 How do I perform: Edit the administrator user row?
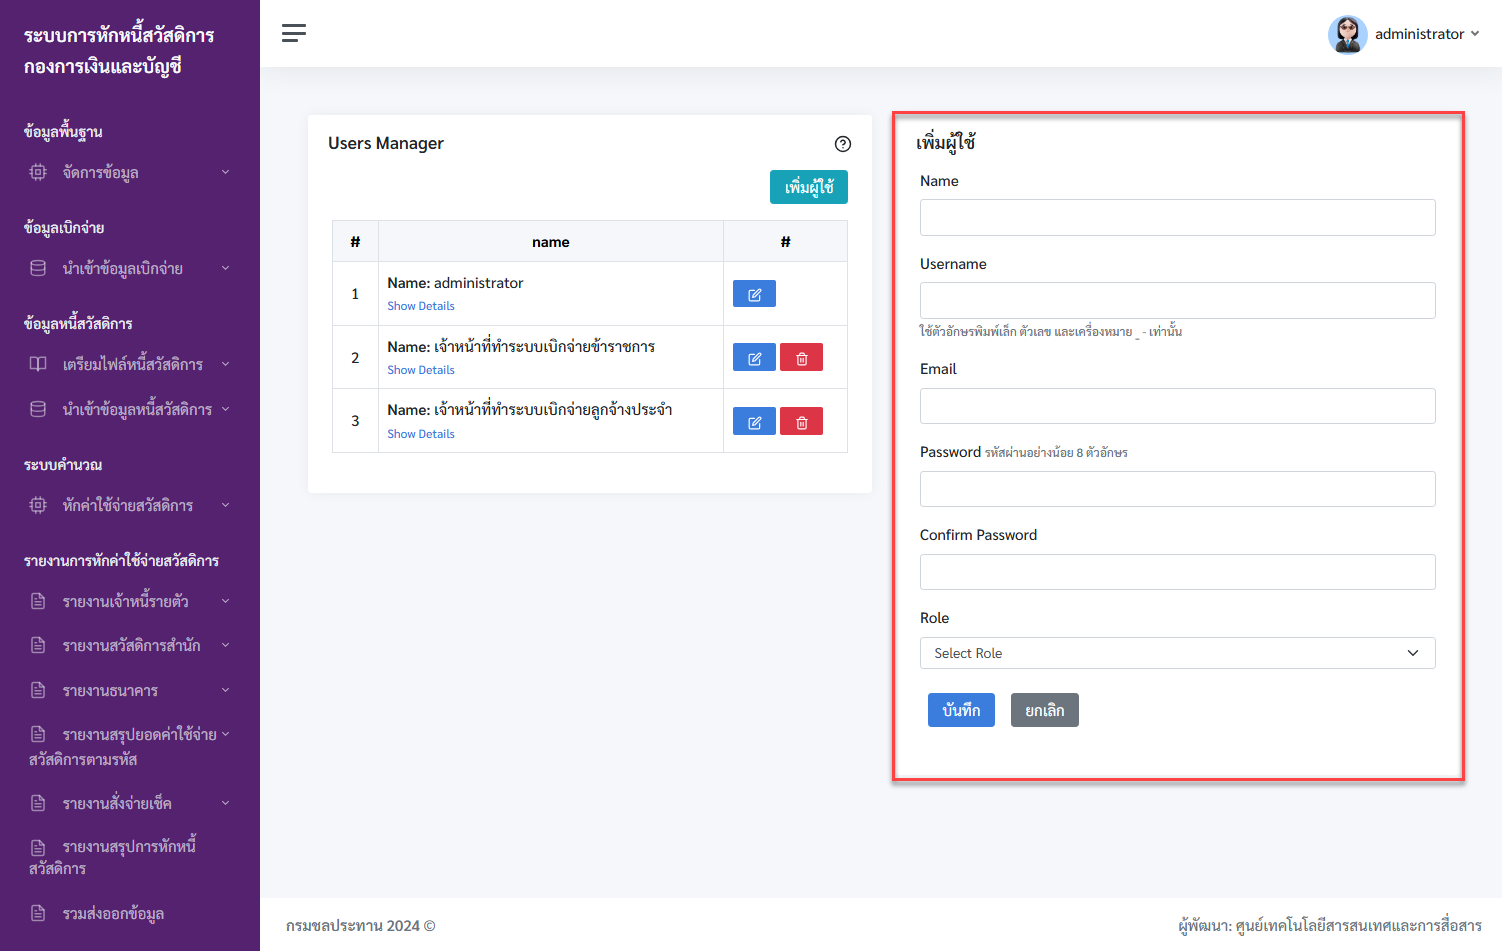754,294
